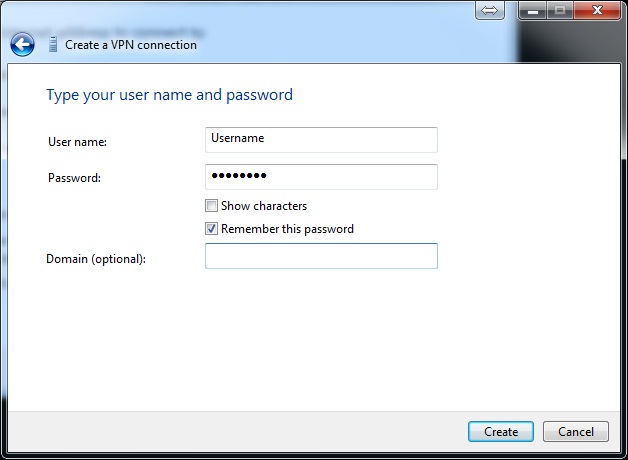Click the 'Password:' label
Screen dimensions: 628x460
click(x=75, y=178)
